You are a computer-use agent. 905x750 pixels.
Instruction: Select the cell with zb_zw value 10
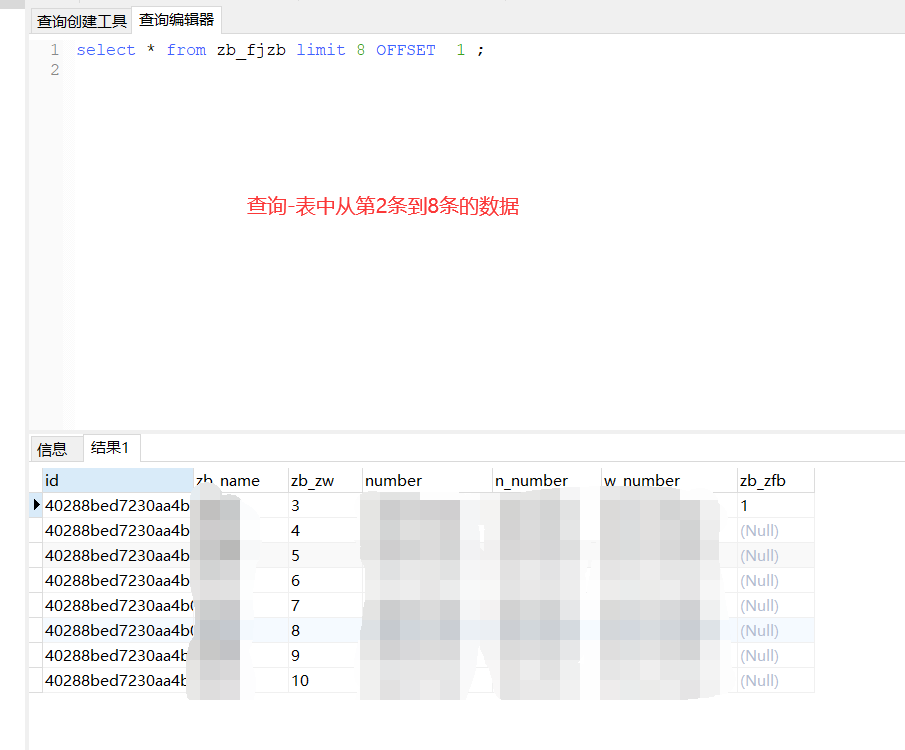tap(325, 680)
